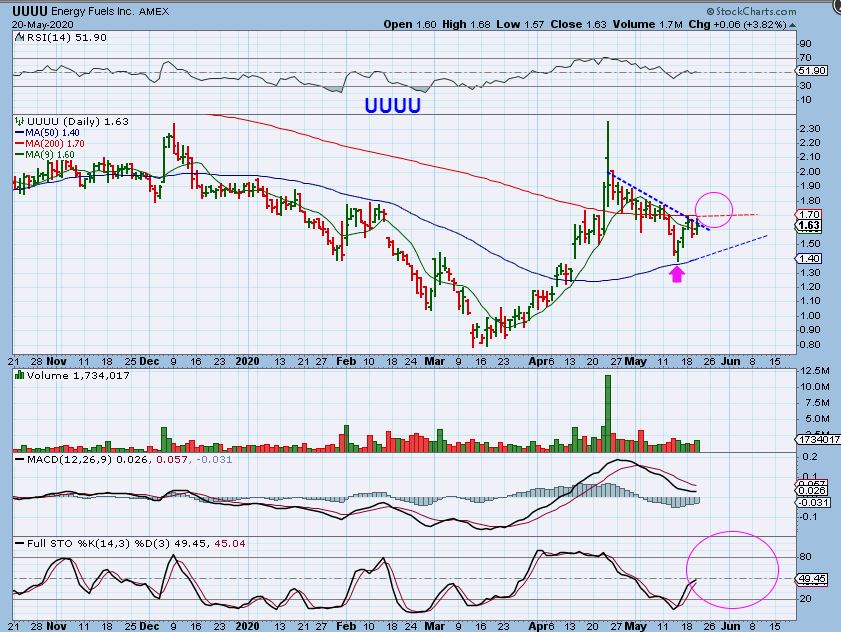Viewport: 841px width, 632px height.
Task: Click the 1734017 volume axis tag
Action: pyautogui.click(x=817, y=439)
